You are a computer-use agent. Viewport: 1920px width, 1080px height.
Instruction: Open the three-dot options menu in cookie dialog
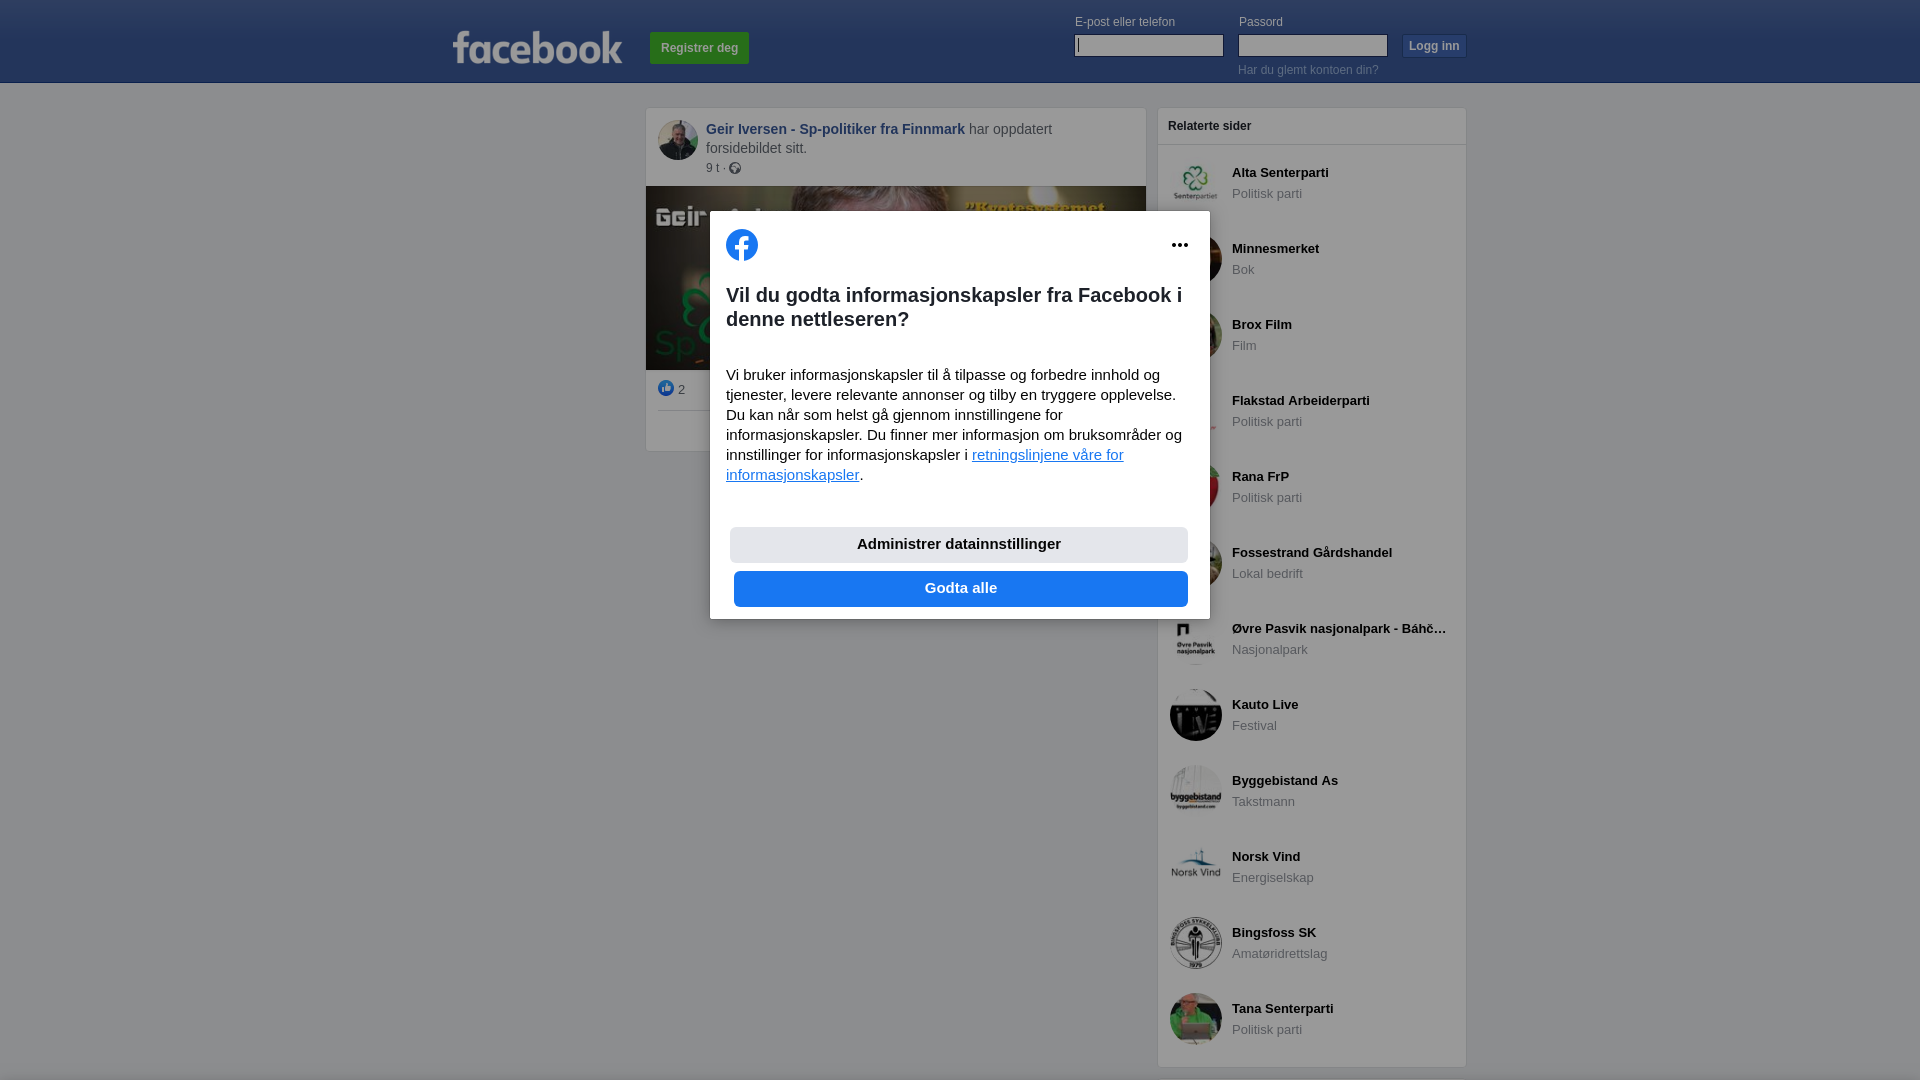pyautogui.click(x=1180, y=245)
